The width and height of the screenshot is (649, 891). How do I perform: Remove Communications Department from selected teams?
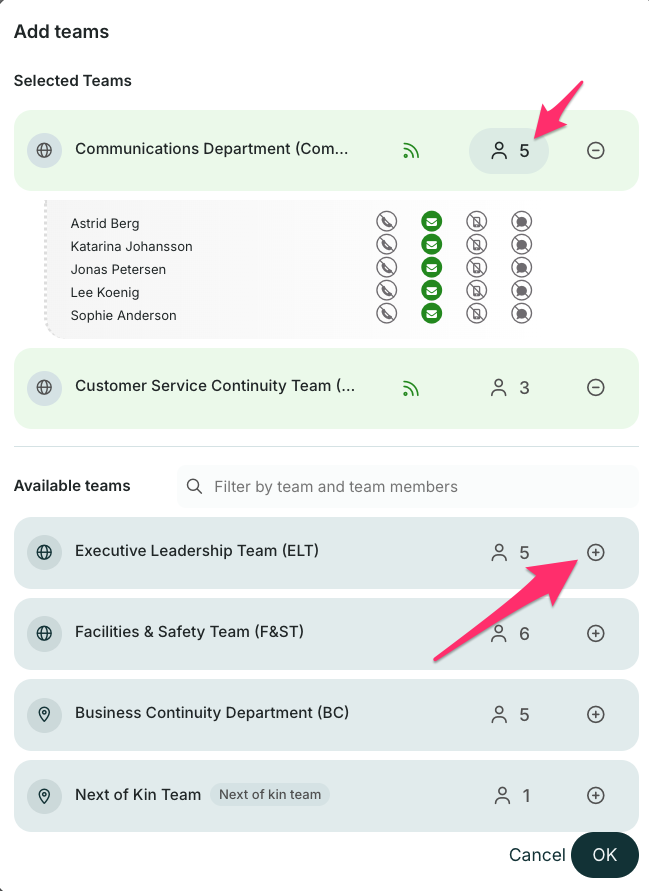(x=595, y=151)
